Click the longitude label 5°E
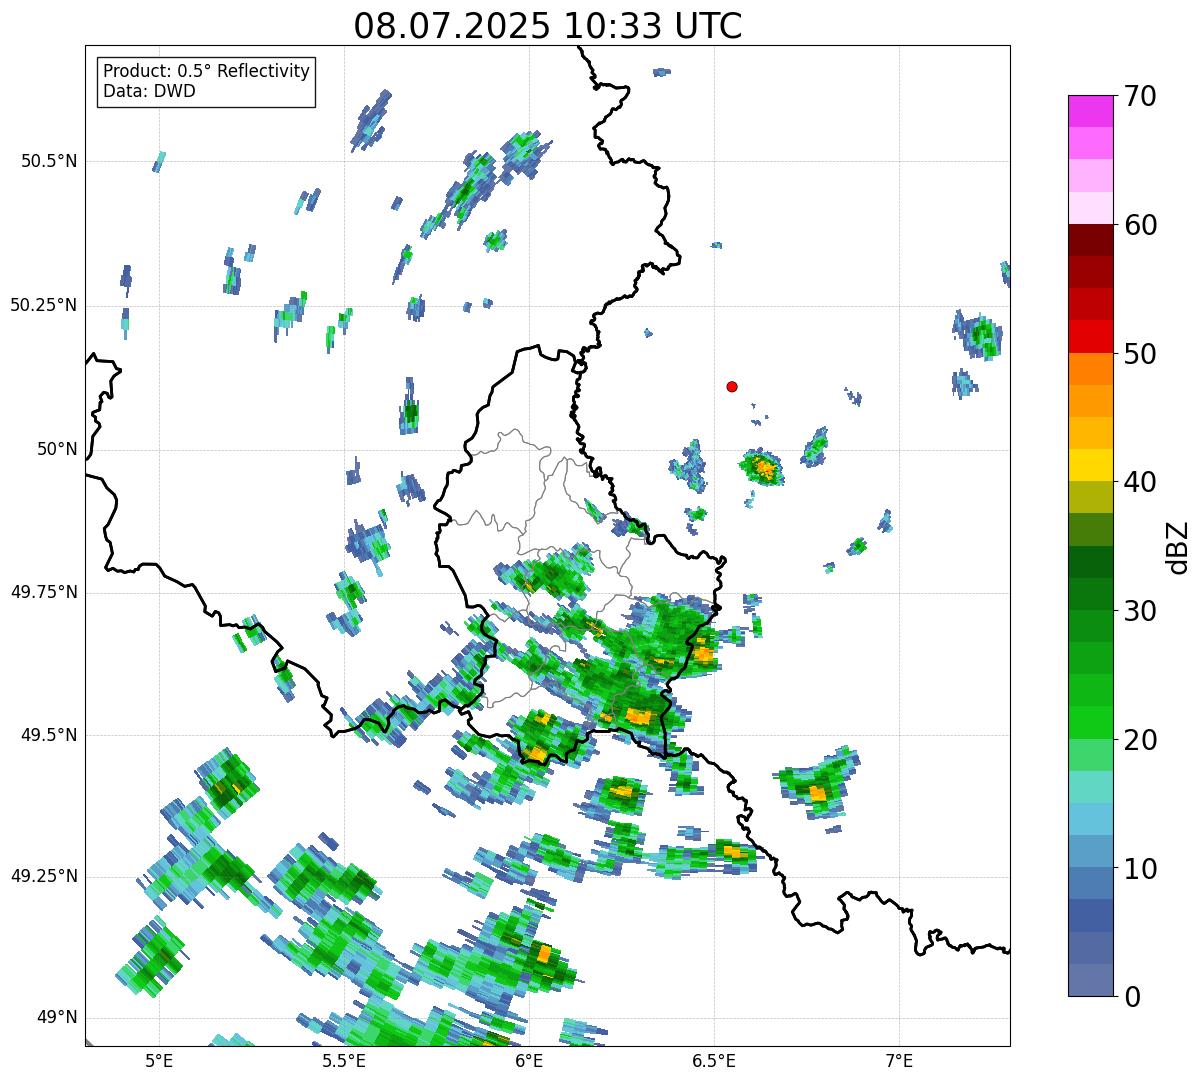Screen dimensions: 1202x1081 (x=159, y=1061)
